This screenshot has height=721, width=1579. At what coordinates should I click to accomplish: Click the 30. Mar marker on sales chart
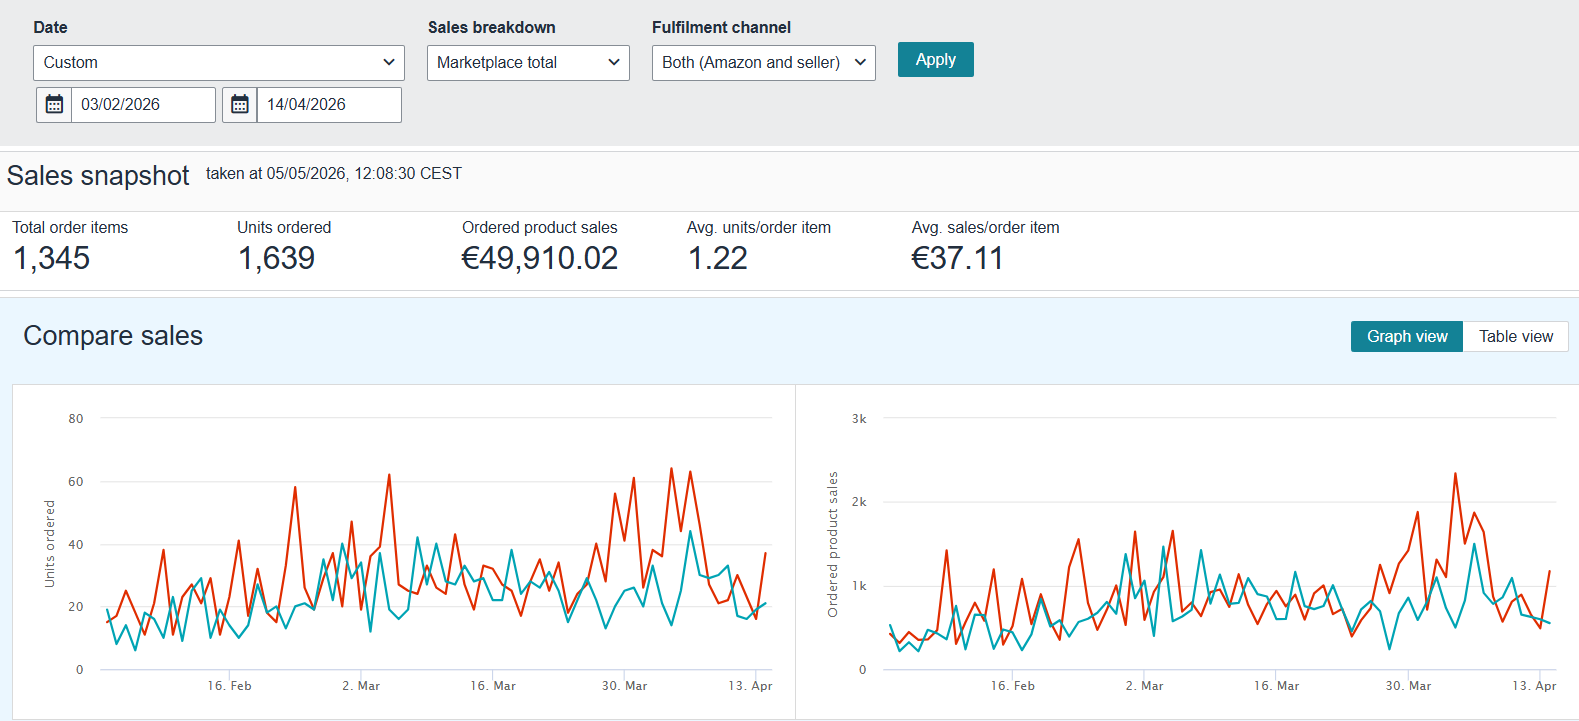1408,686
